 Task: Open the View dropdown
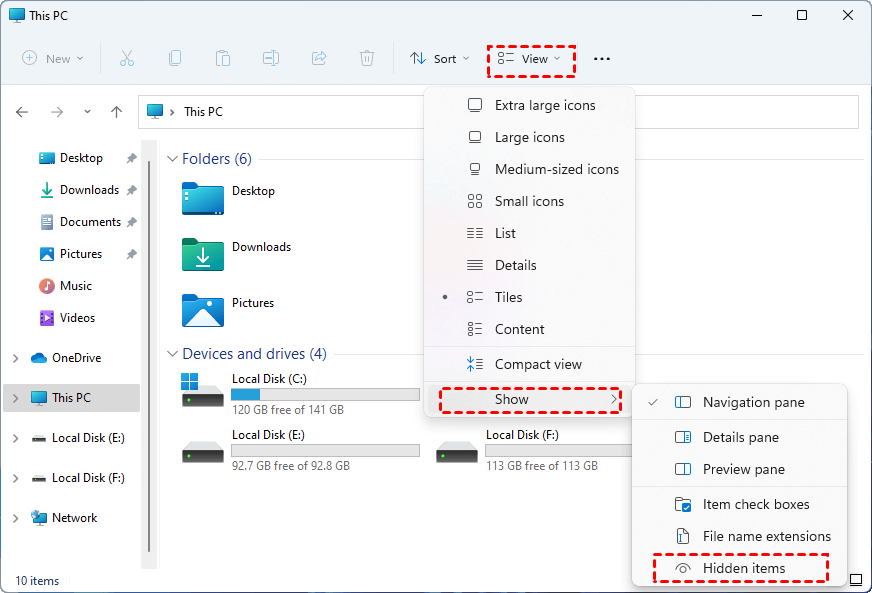tap(529, 58)
